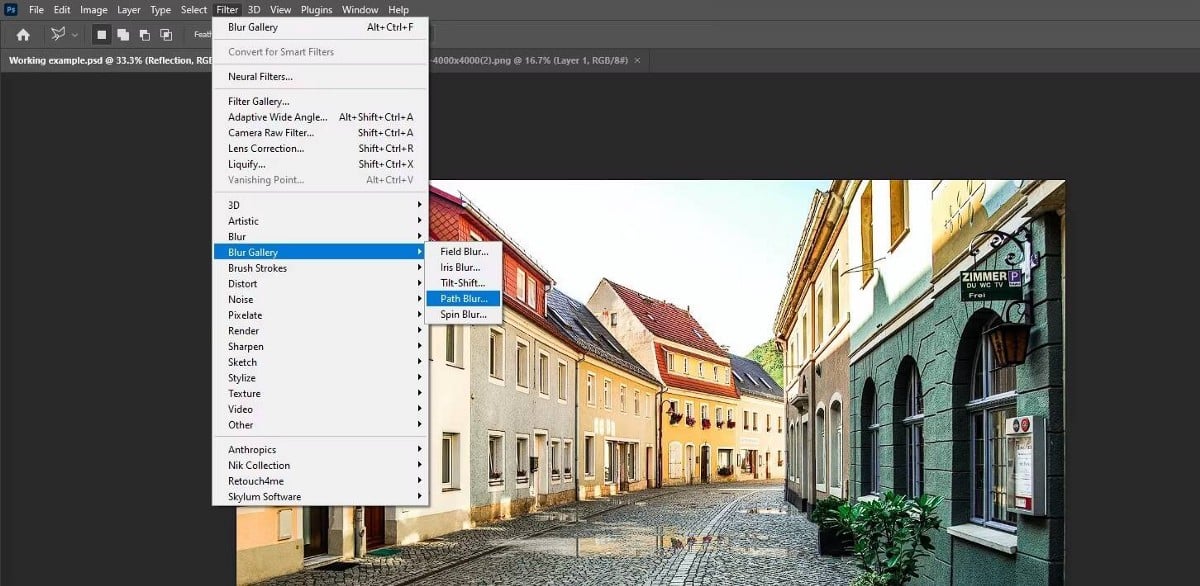Open the Window menu

tap(359, 9)
